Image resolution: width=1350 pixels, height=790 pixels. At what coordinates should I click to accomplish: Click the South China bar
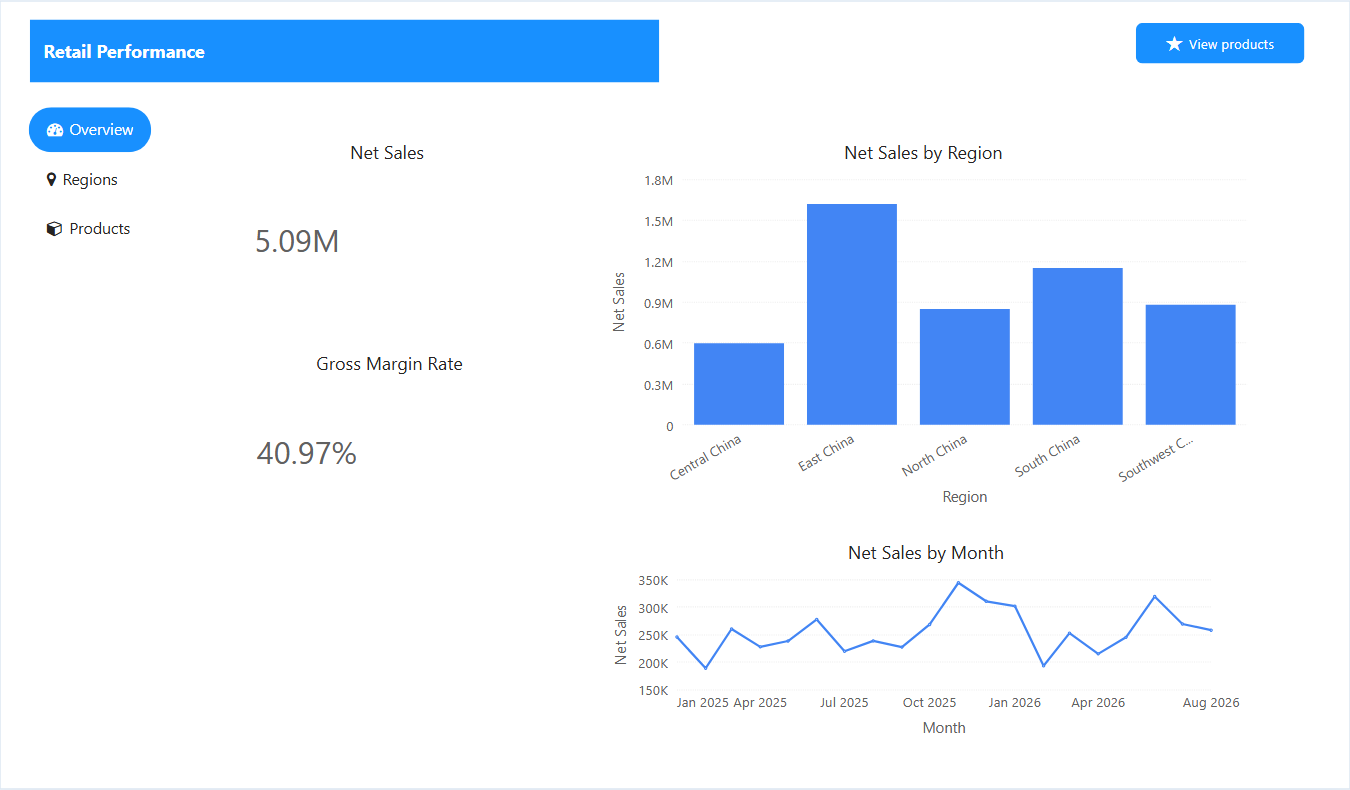[x=1078, y=346]
